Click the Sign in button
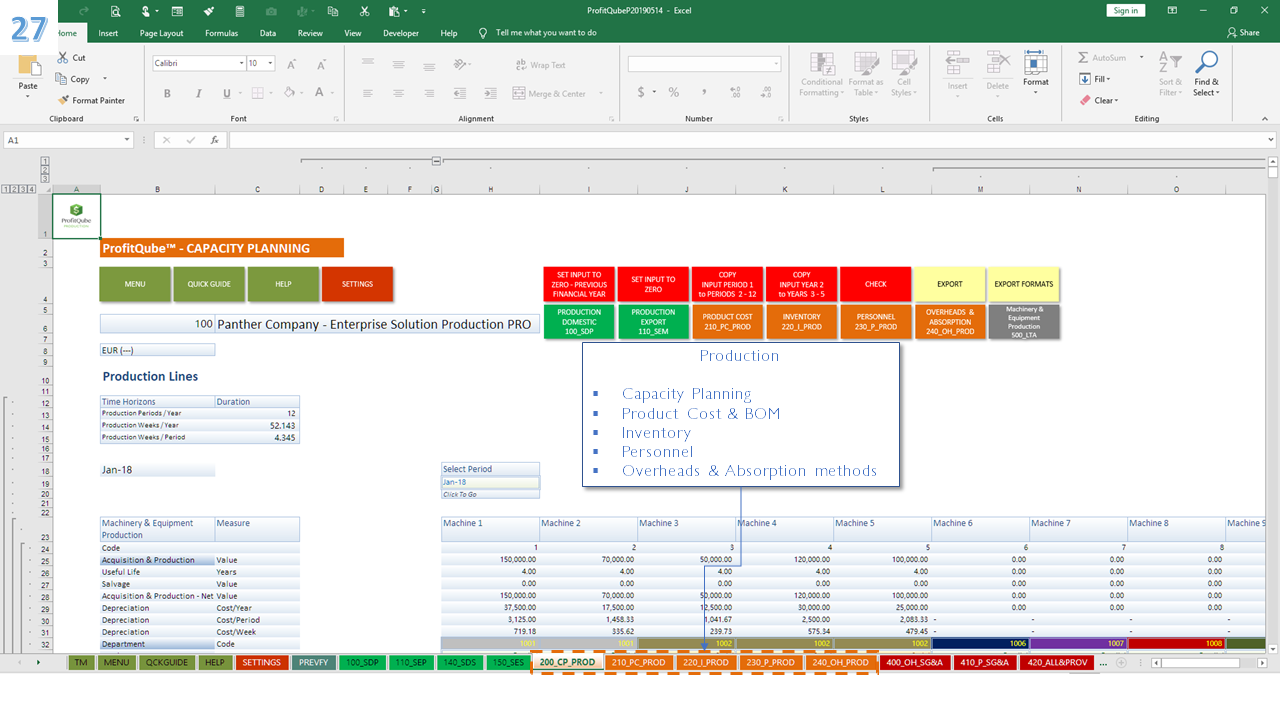Viewport: 1280px width, 720px height. 1126,10
